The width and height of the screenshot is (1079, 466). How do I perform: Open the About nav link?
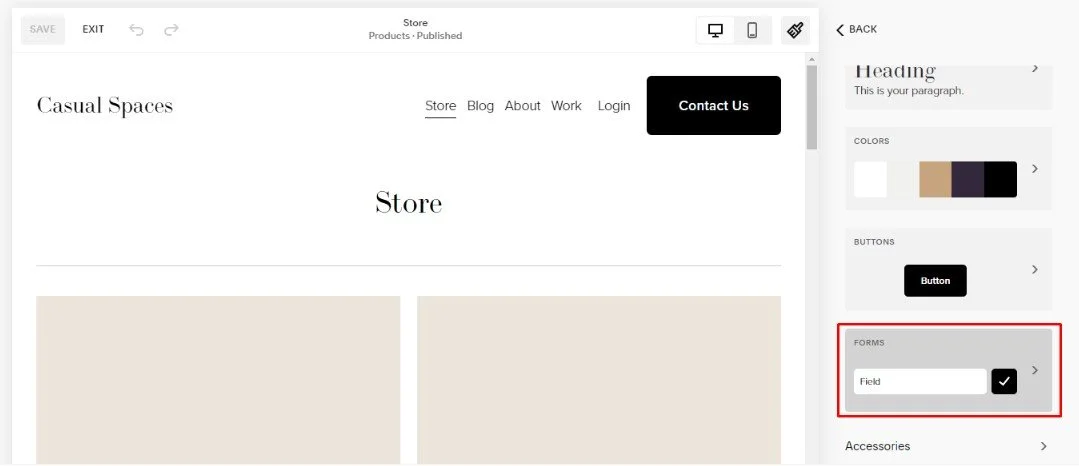click(522, 106)
